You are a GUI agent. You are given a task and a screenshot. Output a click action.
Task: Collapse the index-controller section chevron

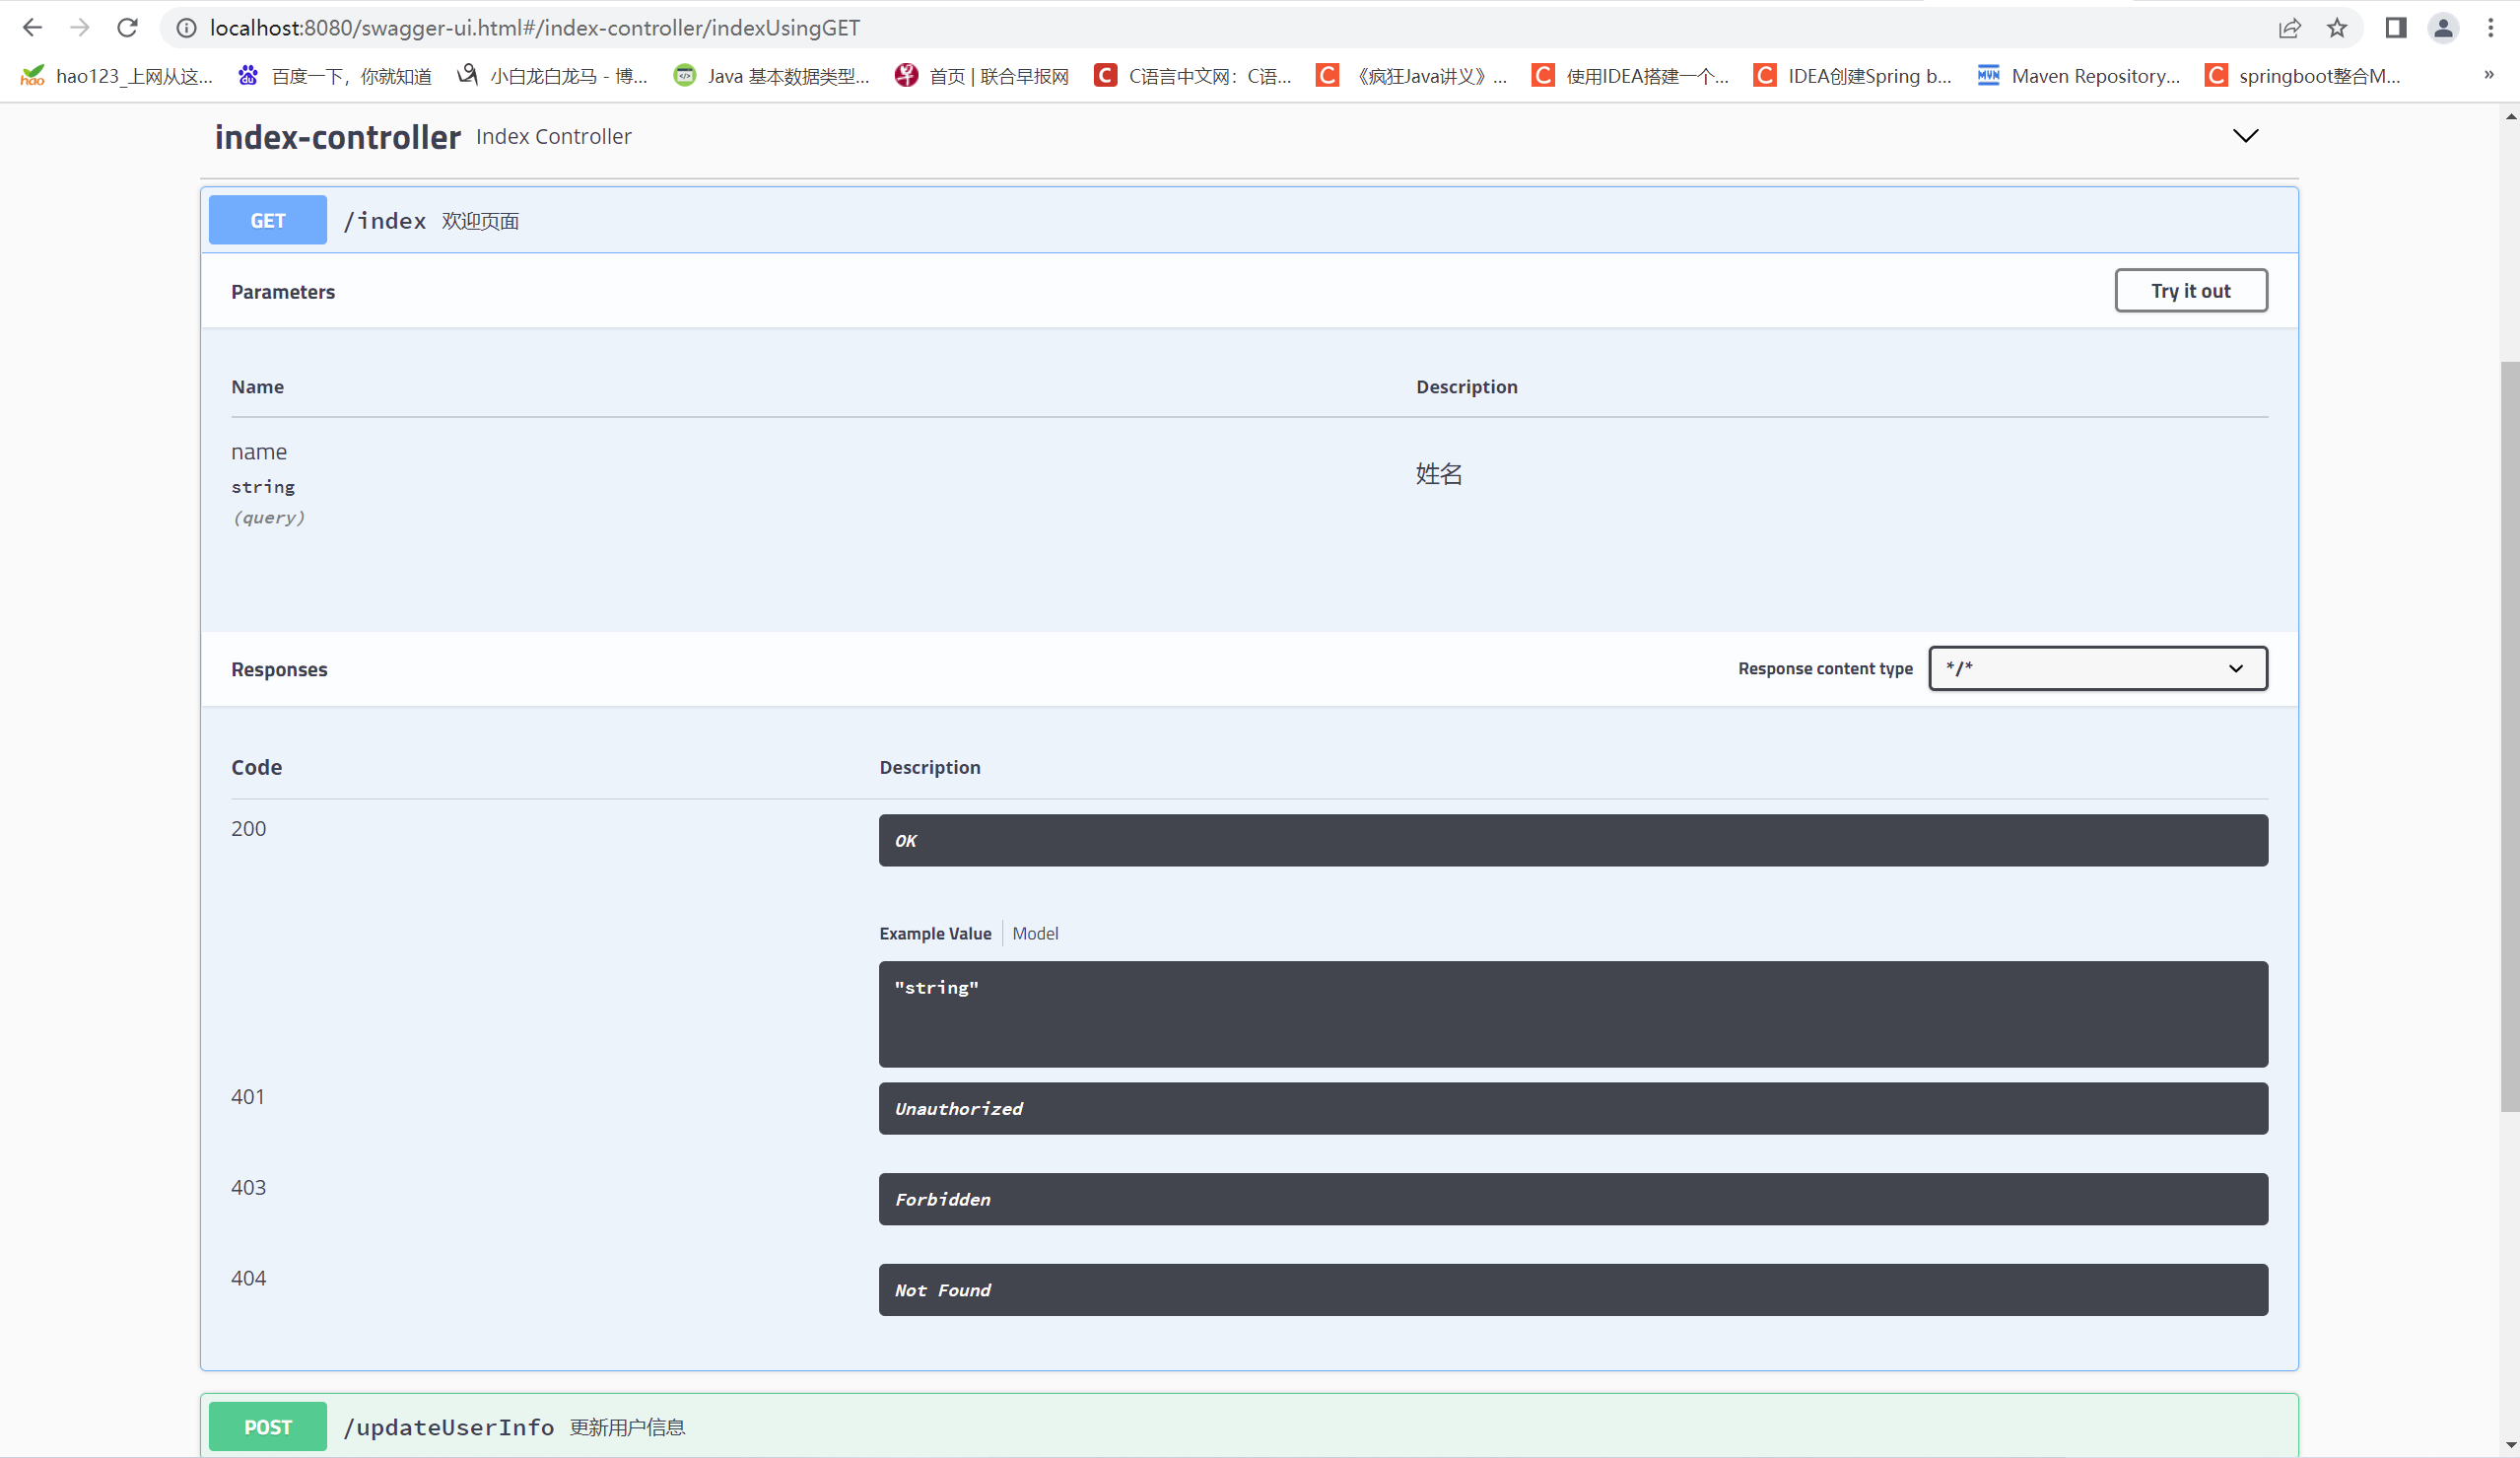[2245, 136]
